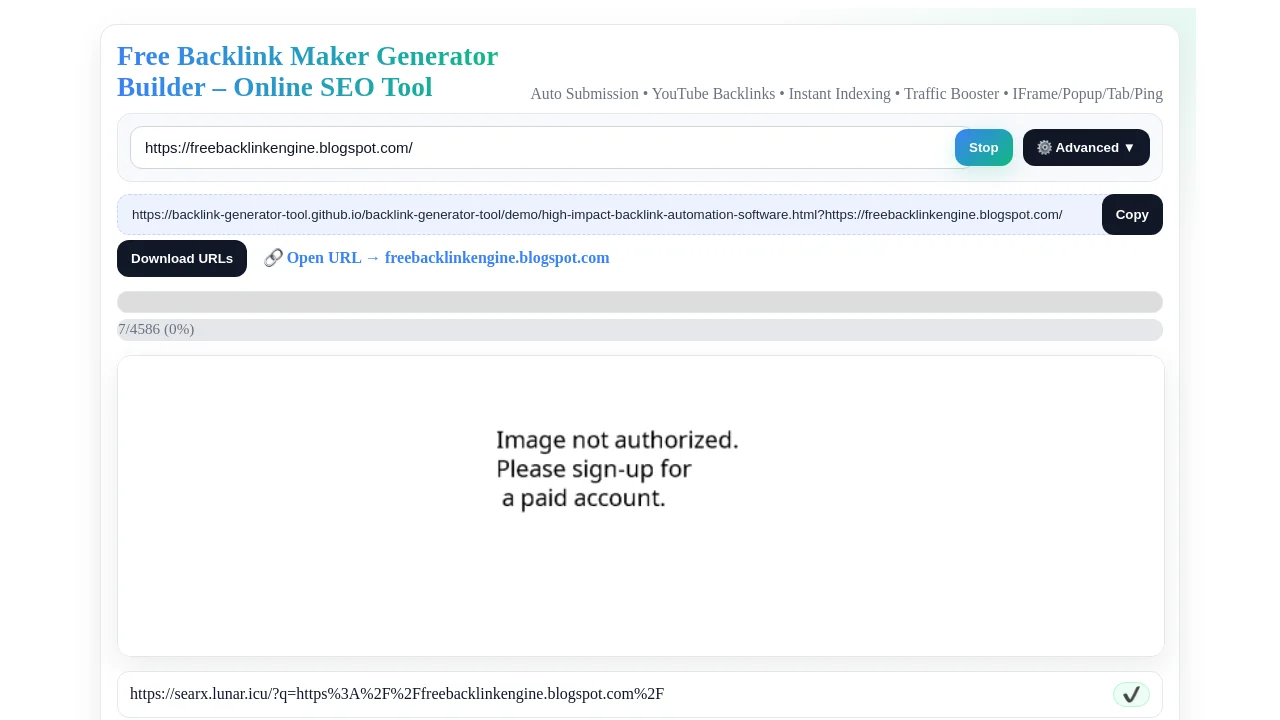The width and height of the screenshot is (1280, 720).
Task: Click the Image not authorized preview frame
Action: (x=641, y=506)
